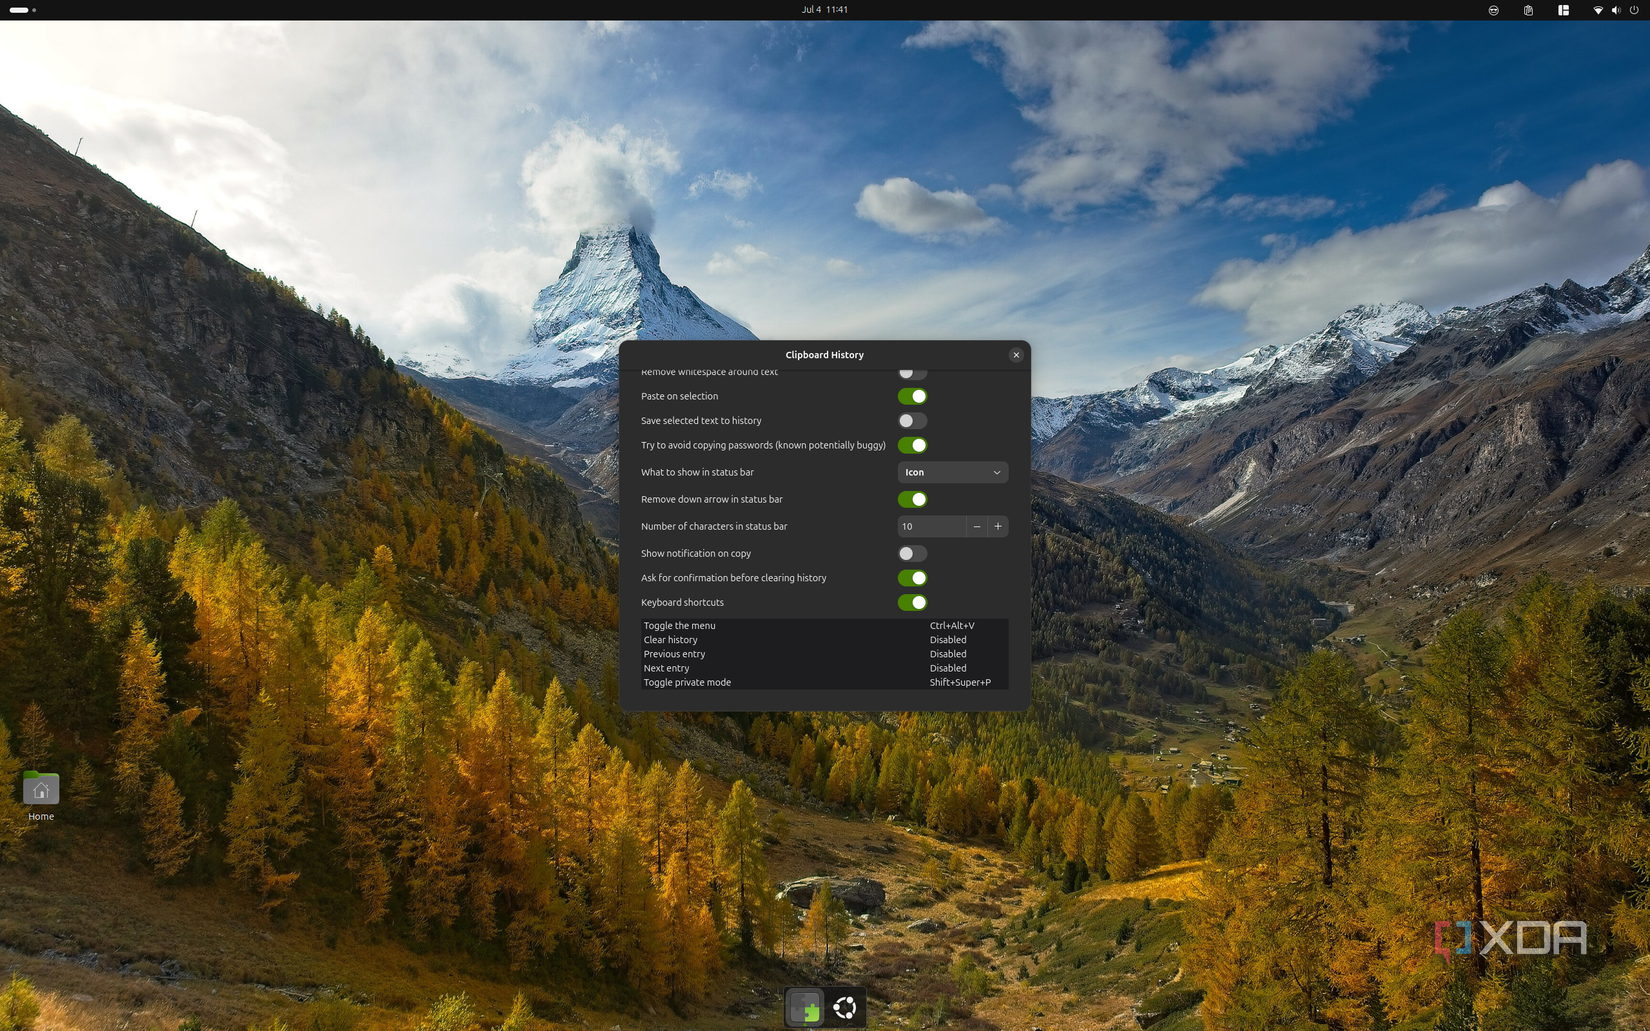Open the Ubuntu Desktop icon in the dock
The width and height of the screenshot is (1650, 1031).
(x=845, y=1007)
